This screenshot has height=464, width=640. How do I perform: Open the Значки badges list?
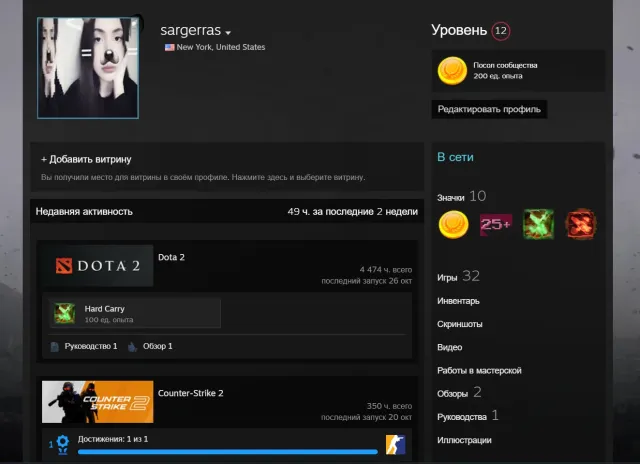[462, 197]
